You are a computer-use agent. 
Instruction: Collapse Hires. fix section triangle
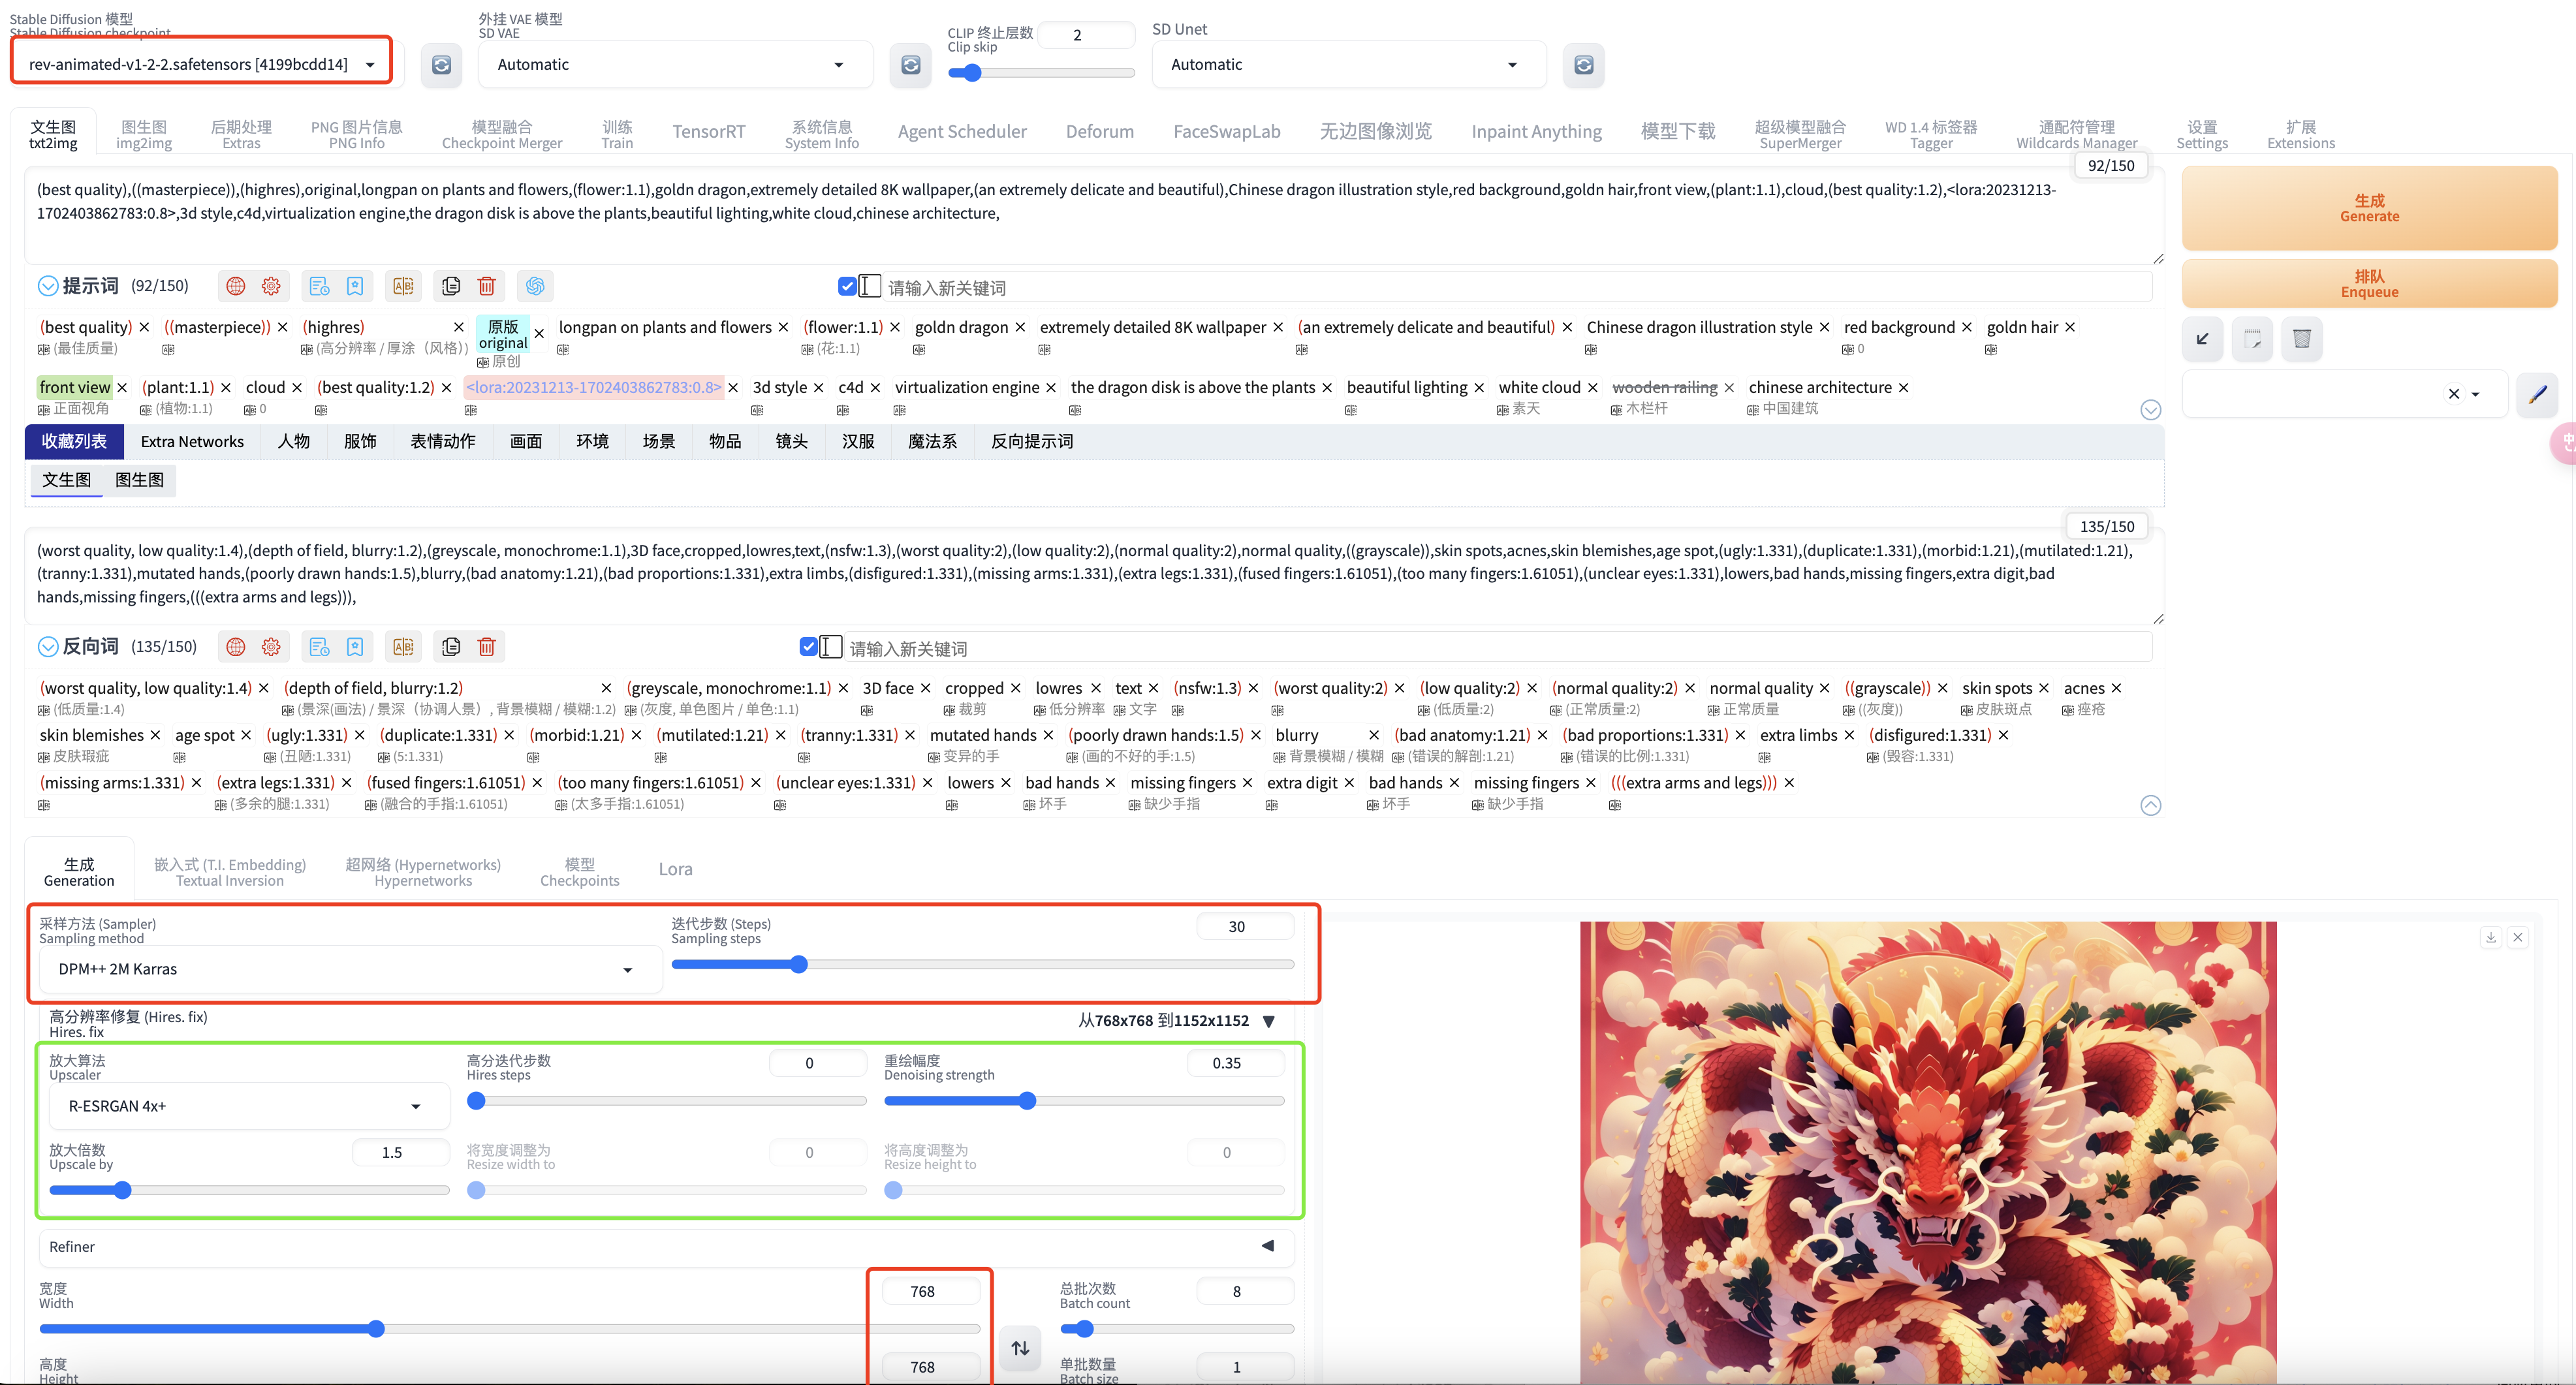[1269, 1021]
